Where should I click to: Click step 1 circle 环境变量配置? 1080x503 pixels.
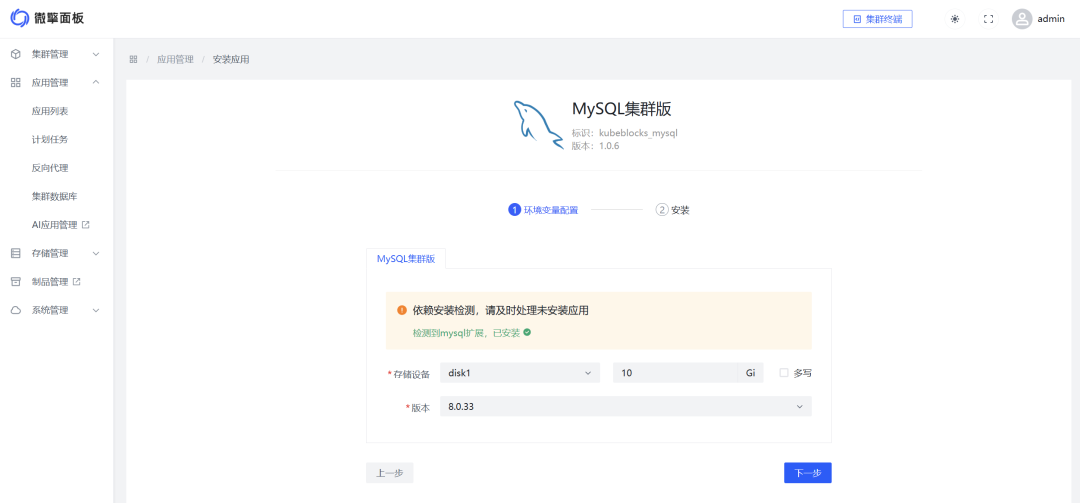click(x=514, y=209)
